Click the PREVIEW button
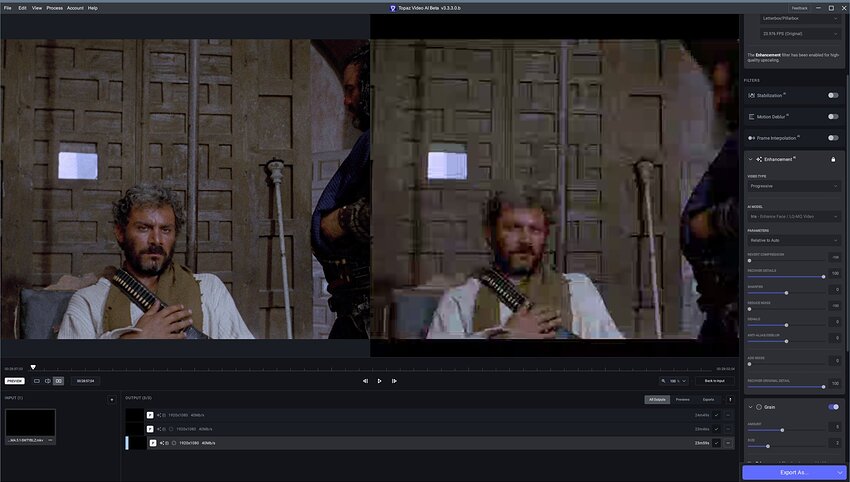Screen dimensions: 850x482 (15, 381)
